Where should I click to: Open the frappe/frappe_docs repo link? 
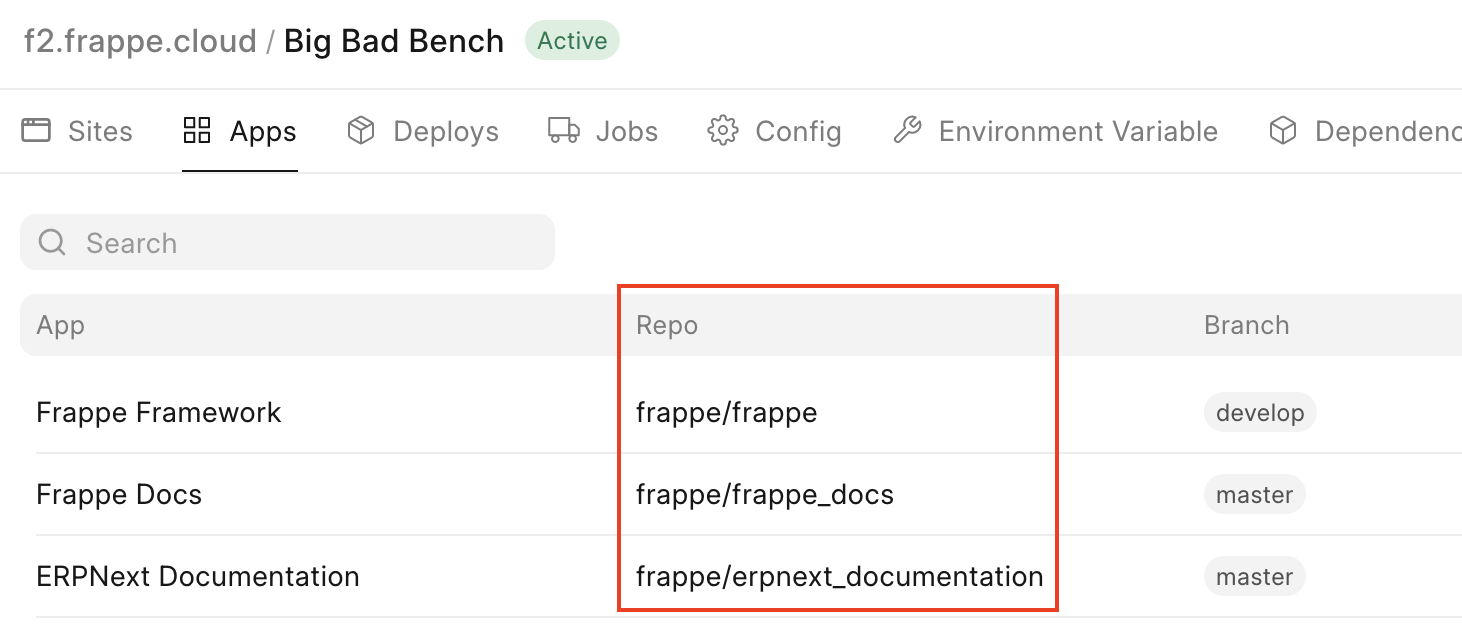click(764, 494)
